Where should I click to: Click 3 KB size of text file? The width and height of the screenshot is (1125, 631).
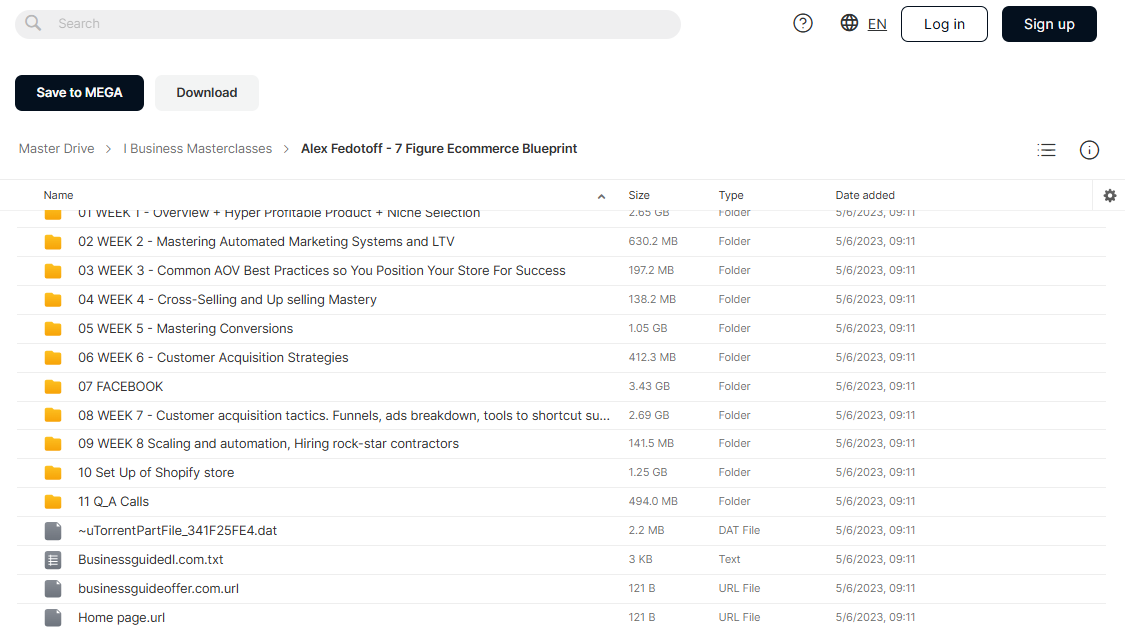point(641,559)
